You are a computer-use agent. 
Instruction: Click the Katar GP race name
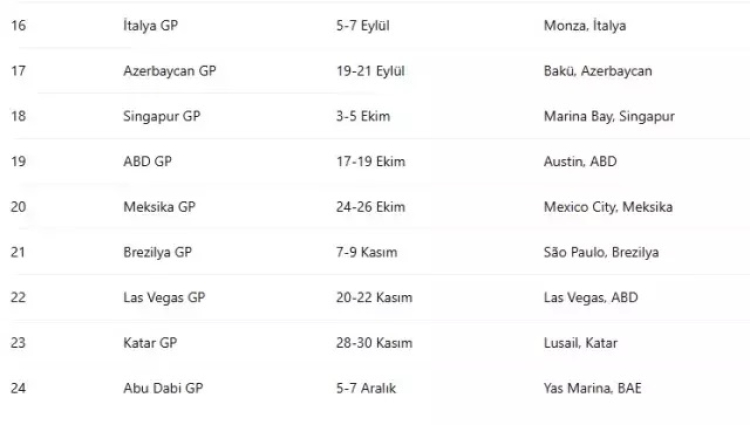(150, 343)
